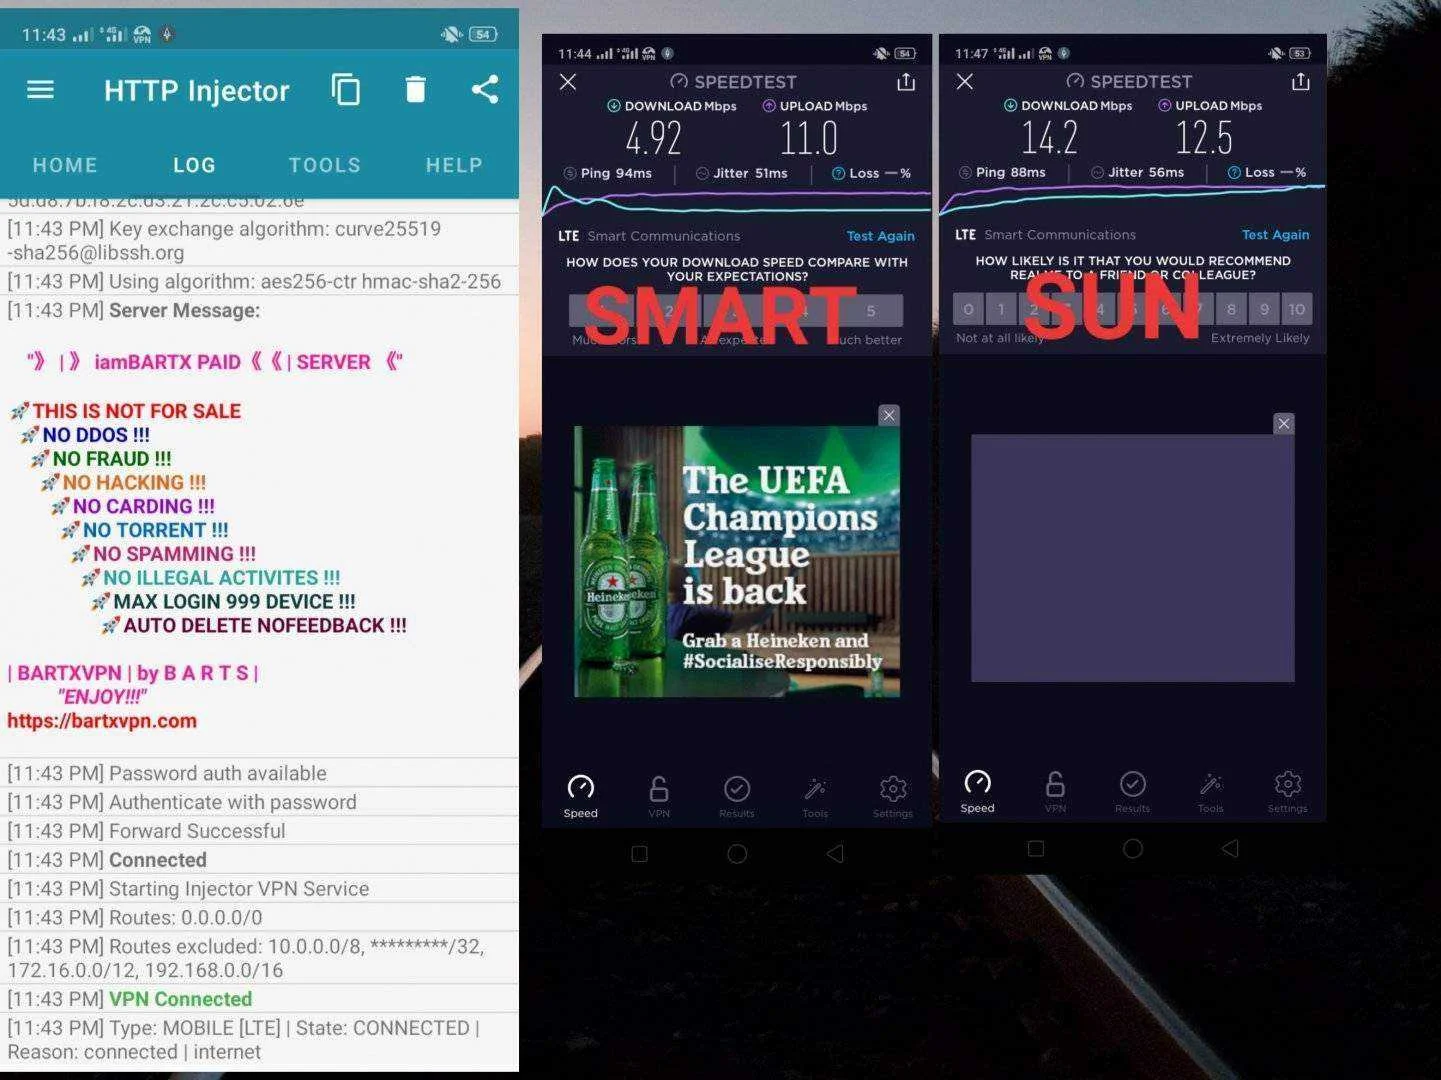Viewport: 1441px width, 1080px height.
Task: Open the Tools tab on SUN screen
Action: [x=1211, y=792]
